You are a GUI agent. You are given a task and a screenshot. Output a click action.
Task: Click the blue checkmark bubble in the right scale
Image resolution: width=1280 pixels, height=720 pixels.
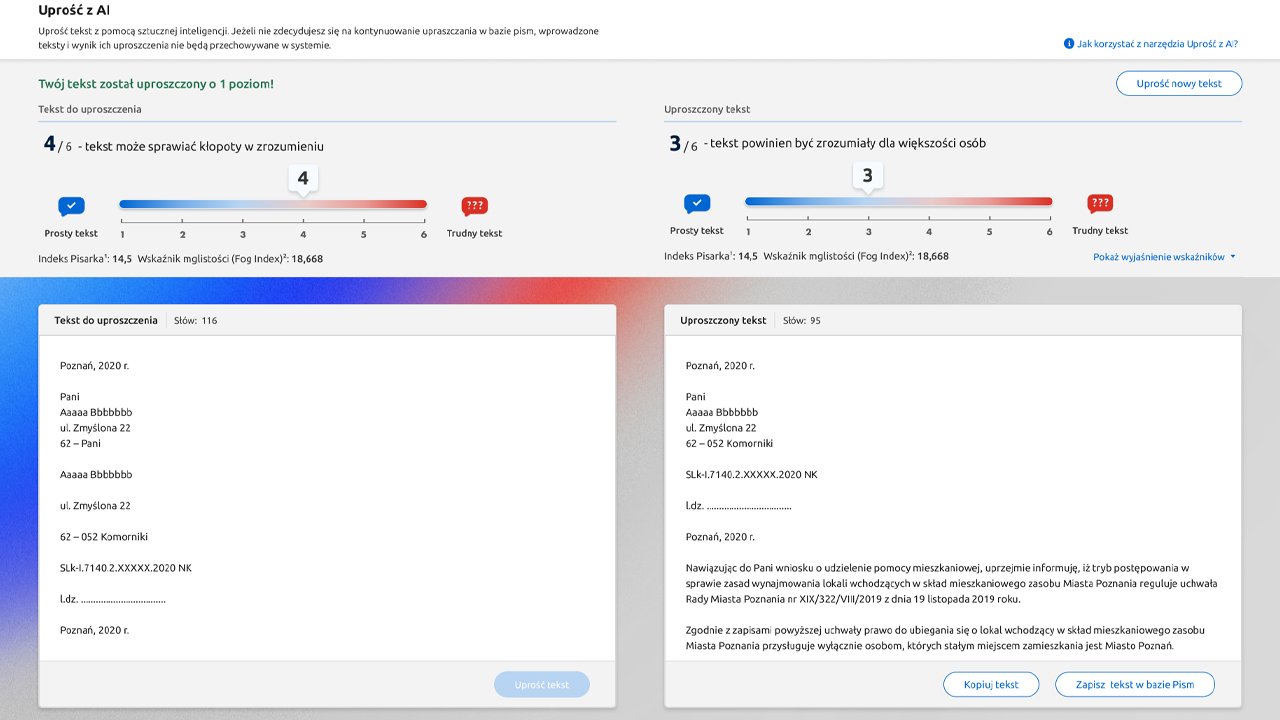point(697,203)
